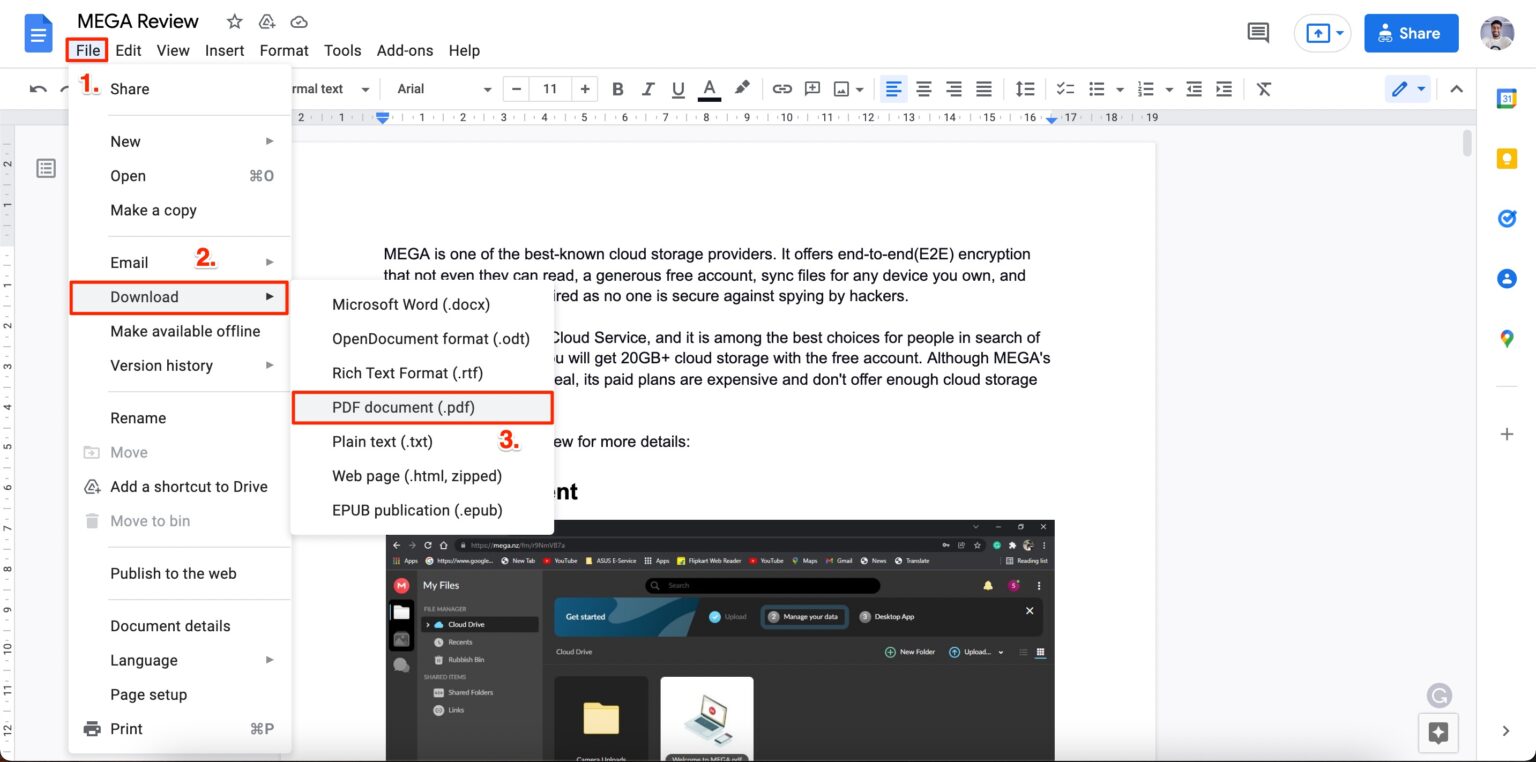Open the Format menu
The width and height of the screenshot is (1536, 762).
coord(284,50)
